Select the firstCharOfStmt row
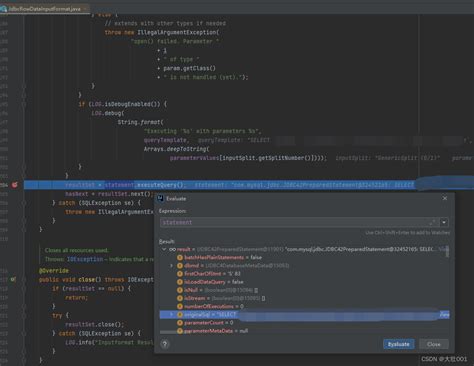 [304, 274]
